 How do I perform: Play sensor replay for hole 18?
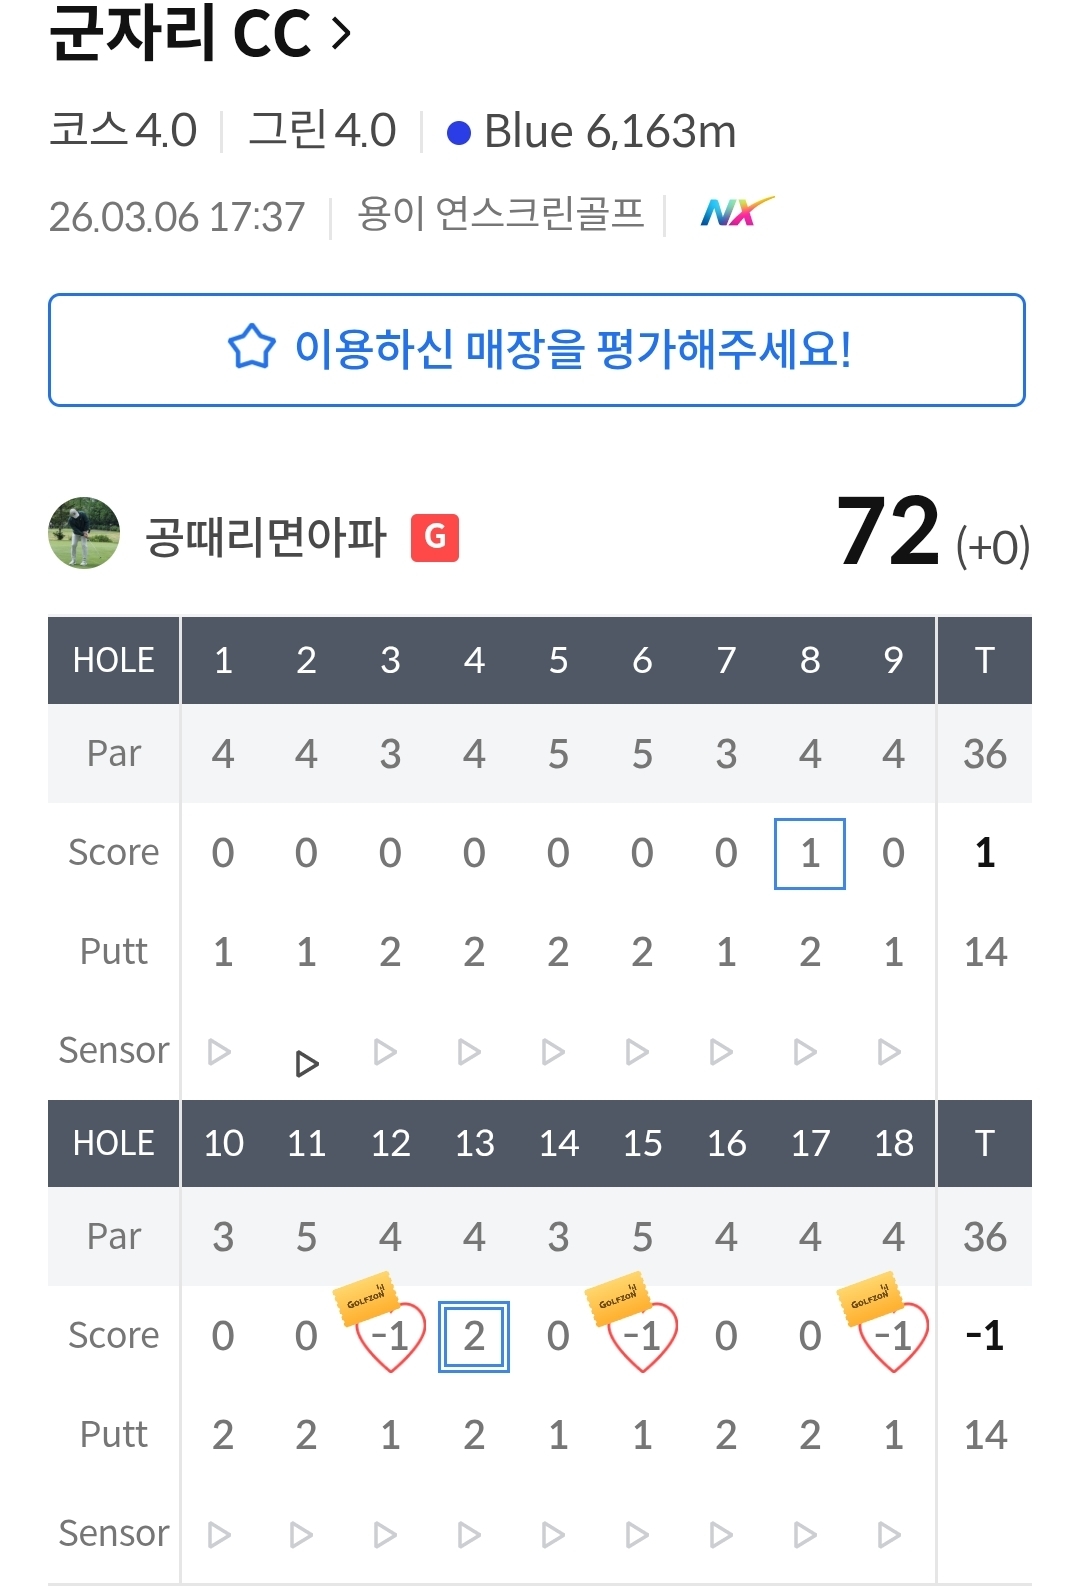[889, 1535]
